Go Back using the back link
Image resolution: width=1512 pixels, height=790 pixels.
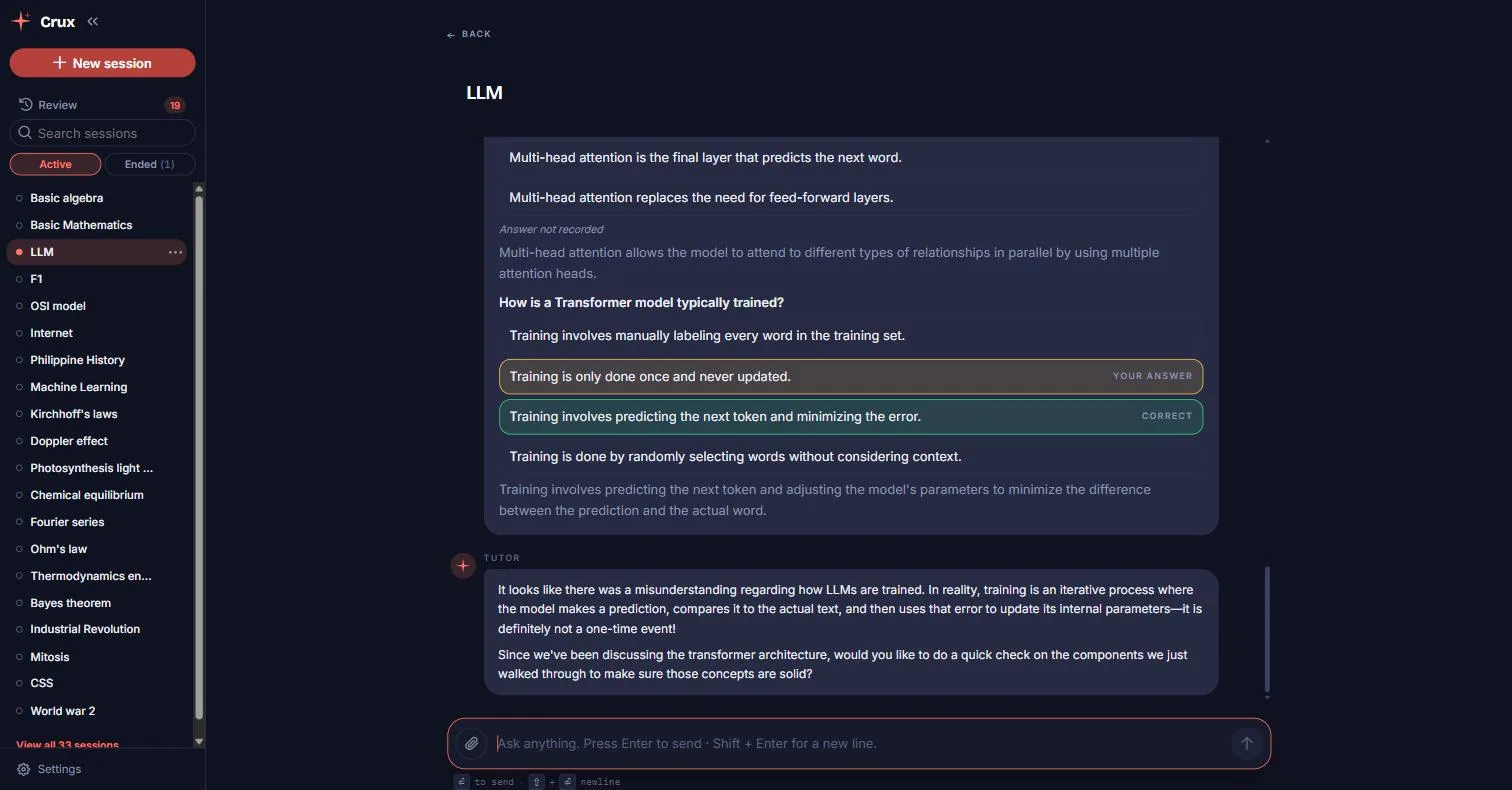coord(469,34)
